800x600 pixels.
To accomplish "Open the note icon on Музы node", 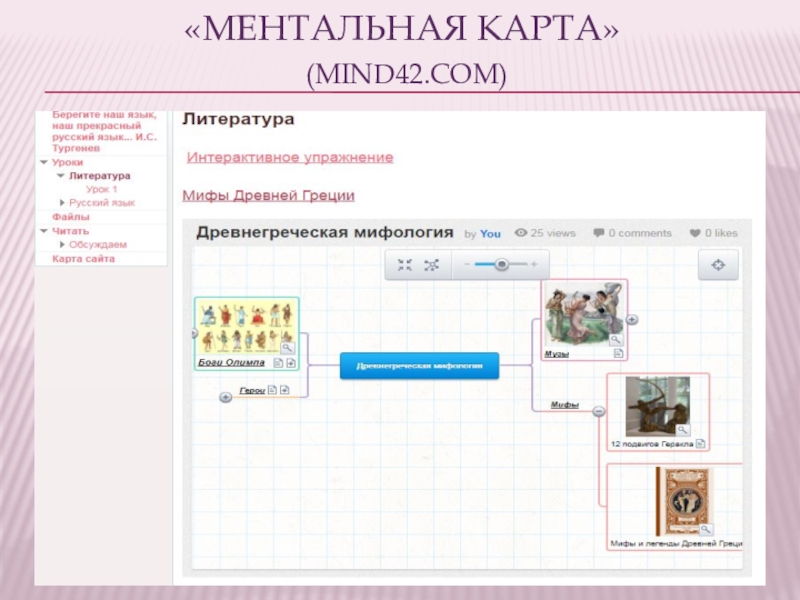I will point(618,353).
